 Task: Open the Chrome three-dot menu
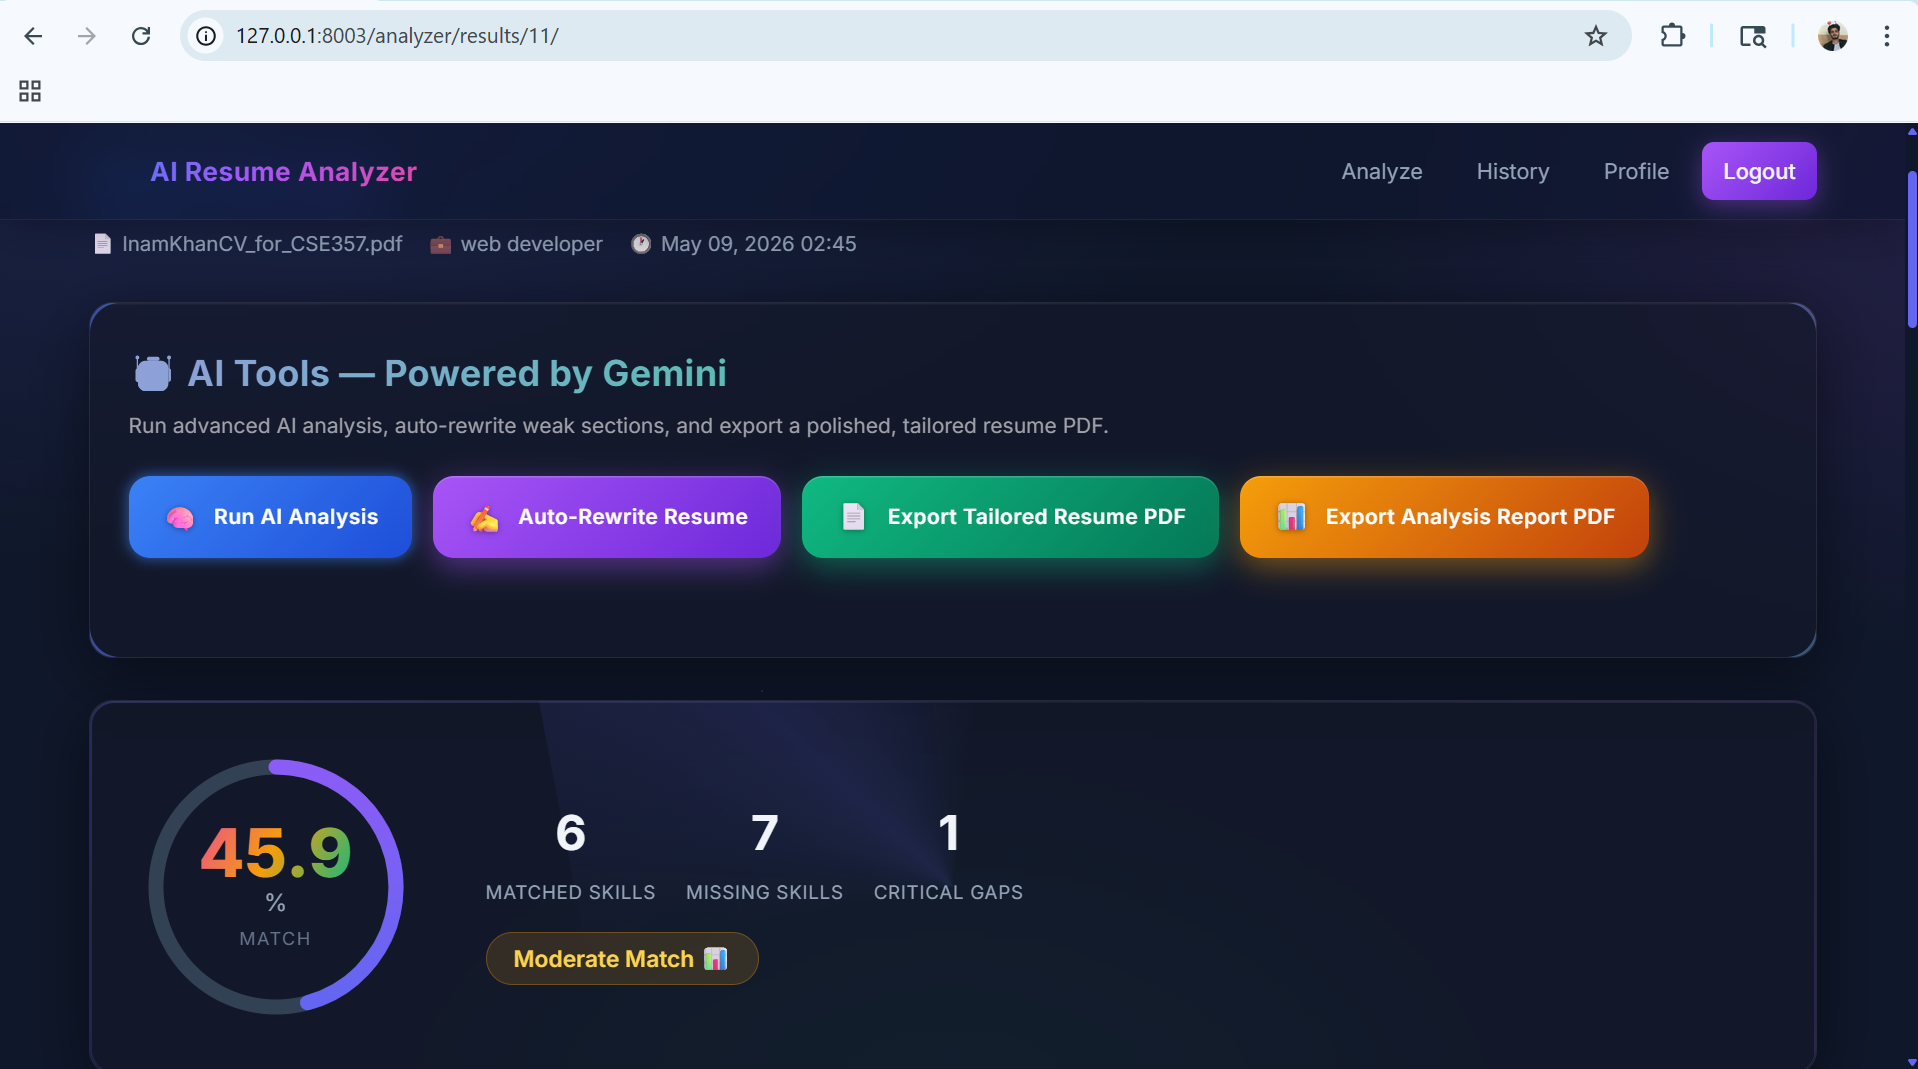1886,36
